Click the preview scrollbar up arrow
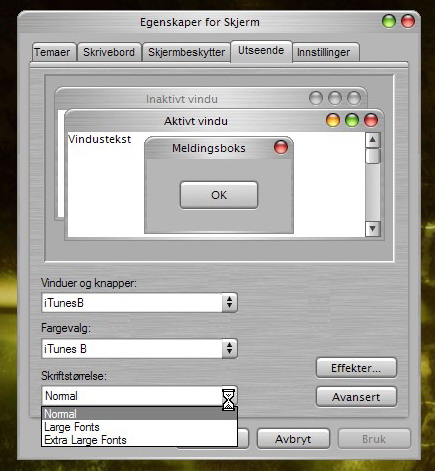 click(x=373, y=140)
